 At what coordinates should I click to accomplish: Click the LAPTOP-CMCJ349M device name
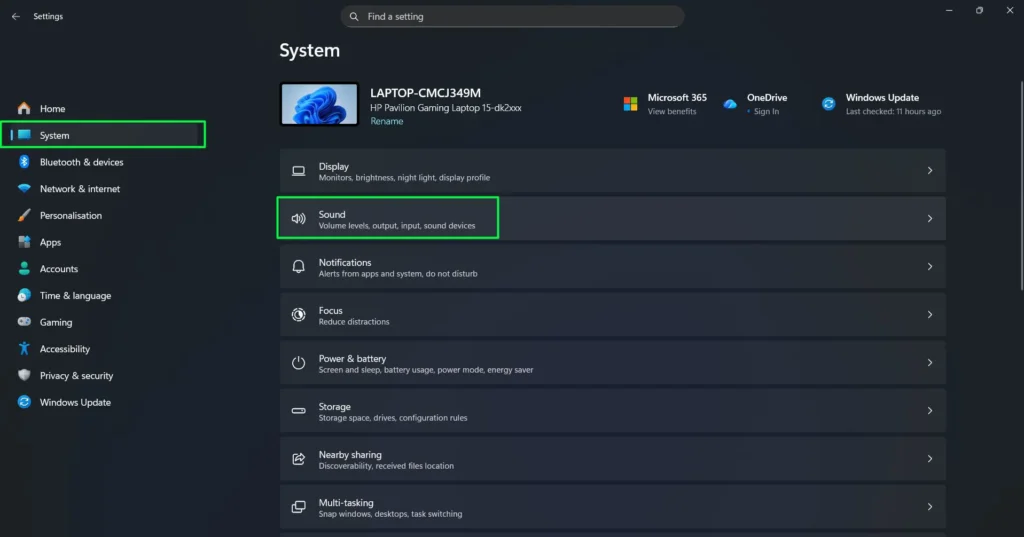(x=425, y=93)
